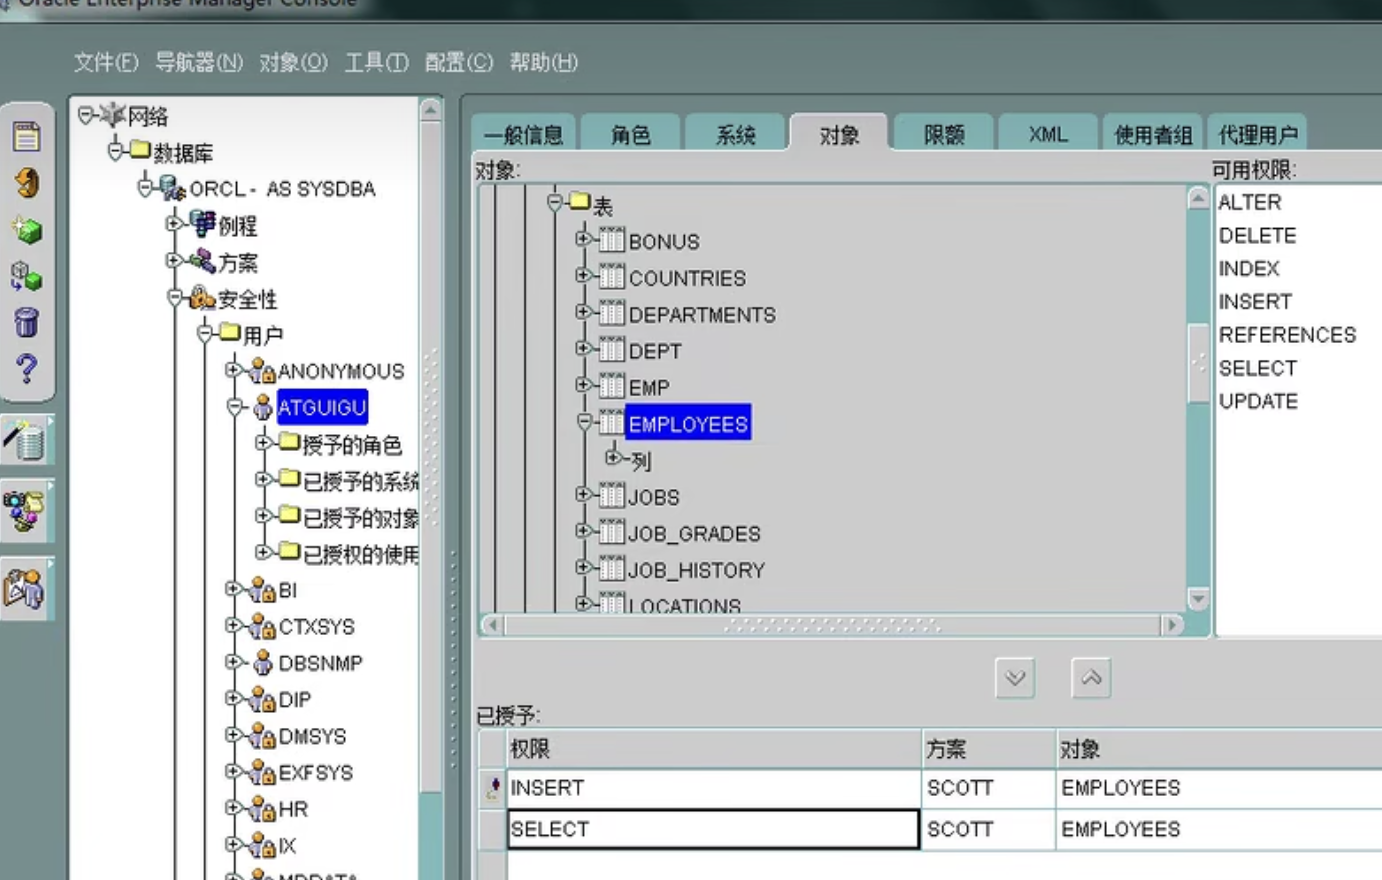This screenshot has width=1382, height=880.
Task: Click the row marker icon beside INSERT
Action: [492, 789]
